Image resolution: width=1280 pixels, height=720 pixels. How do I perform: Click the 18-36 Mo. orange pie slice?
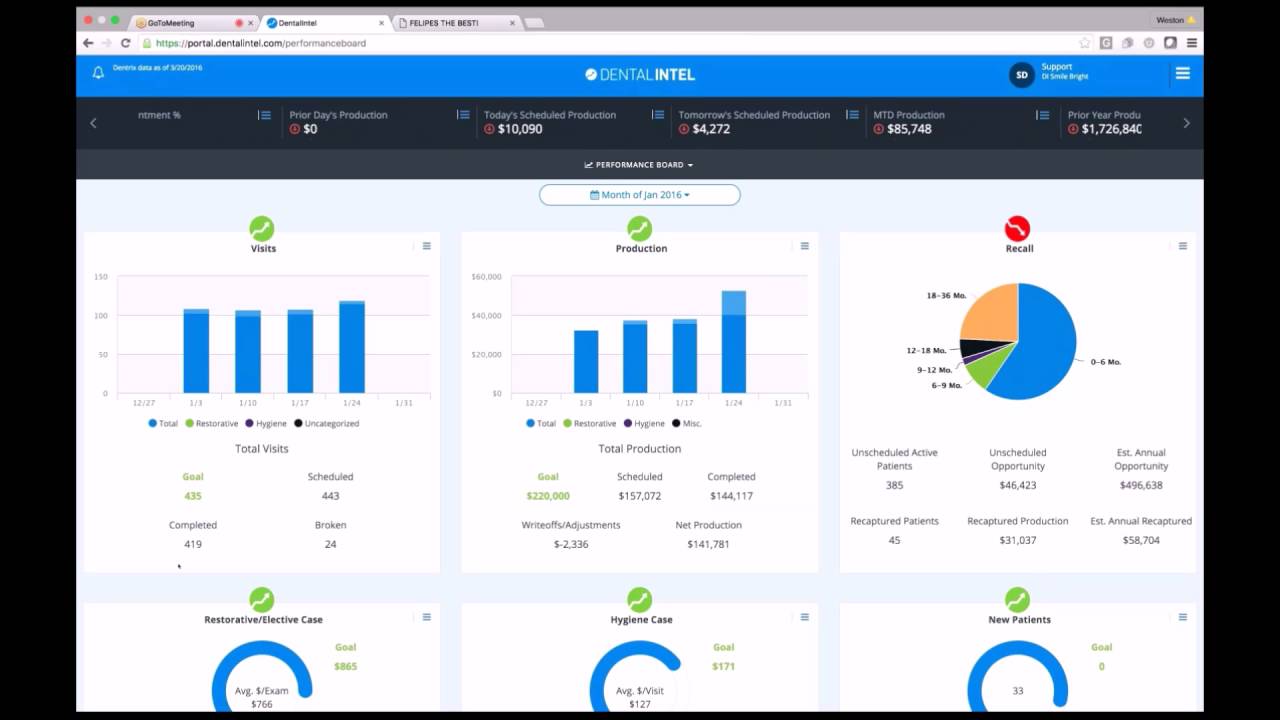coord(992,313)
